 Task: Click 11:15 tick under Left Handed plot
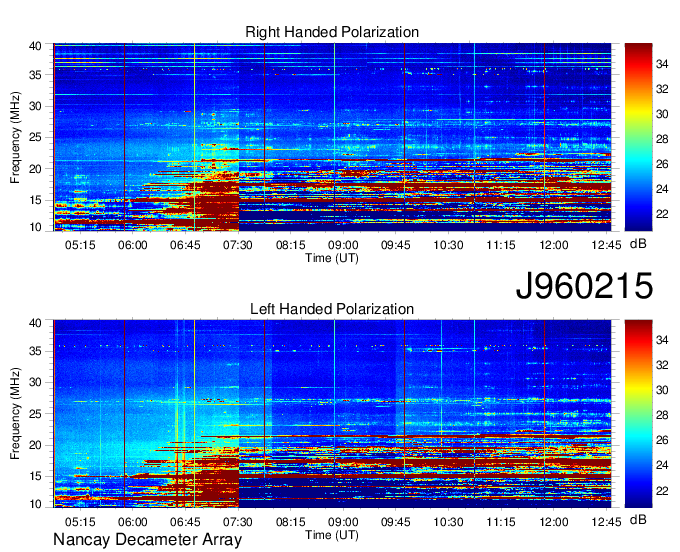(501, 522)
